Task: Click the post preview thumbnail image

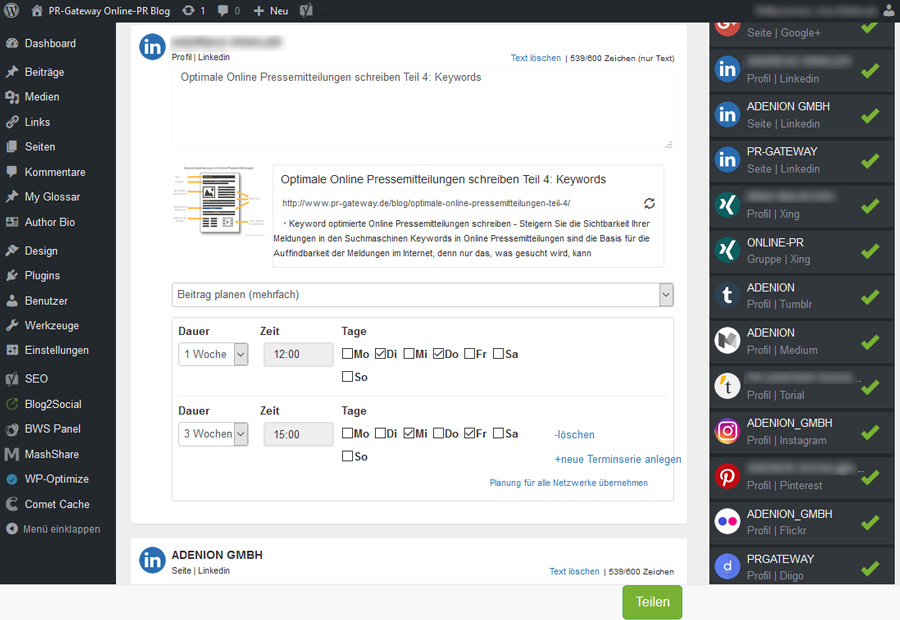Action: (219, 201)
